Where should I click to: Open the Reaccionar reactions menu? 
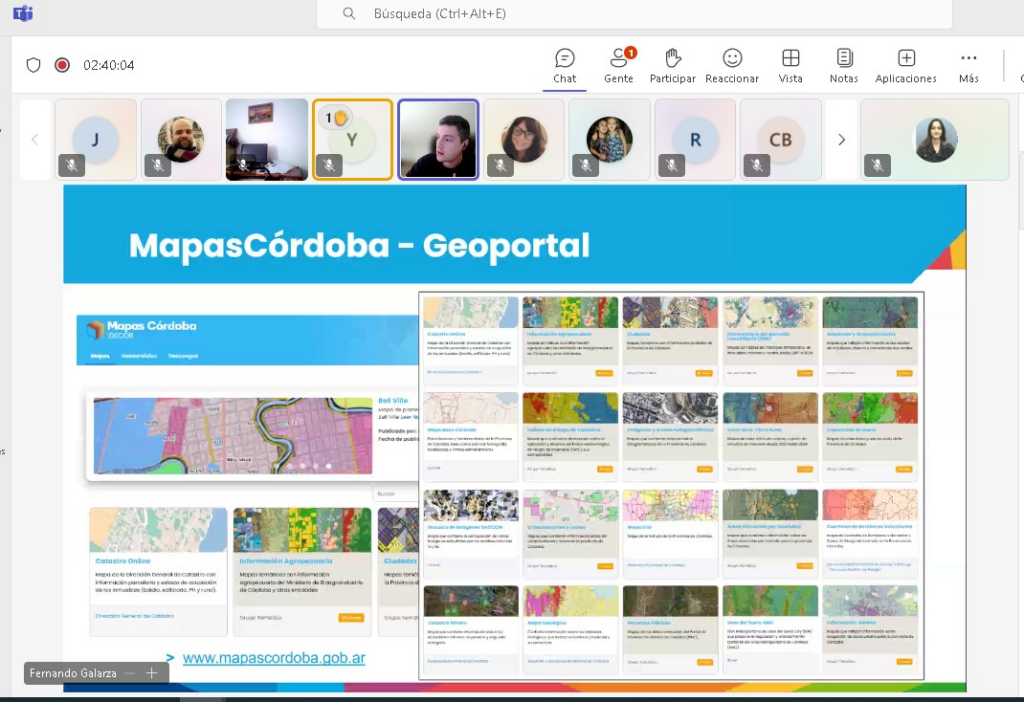(x=732, y=66)
